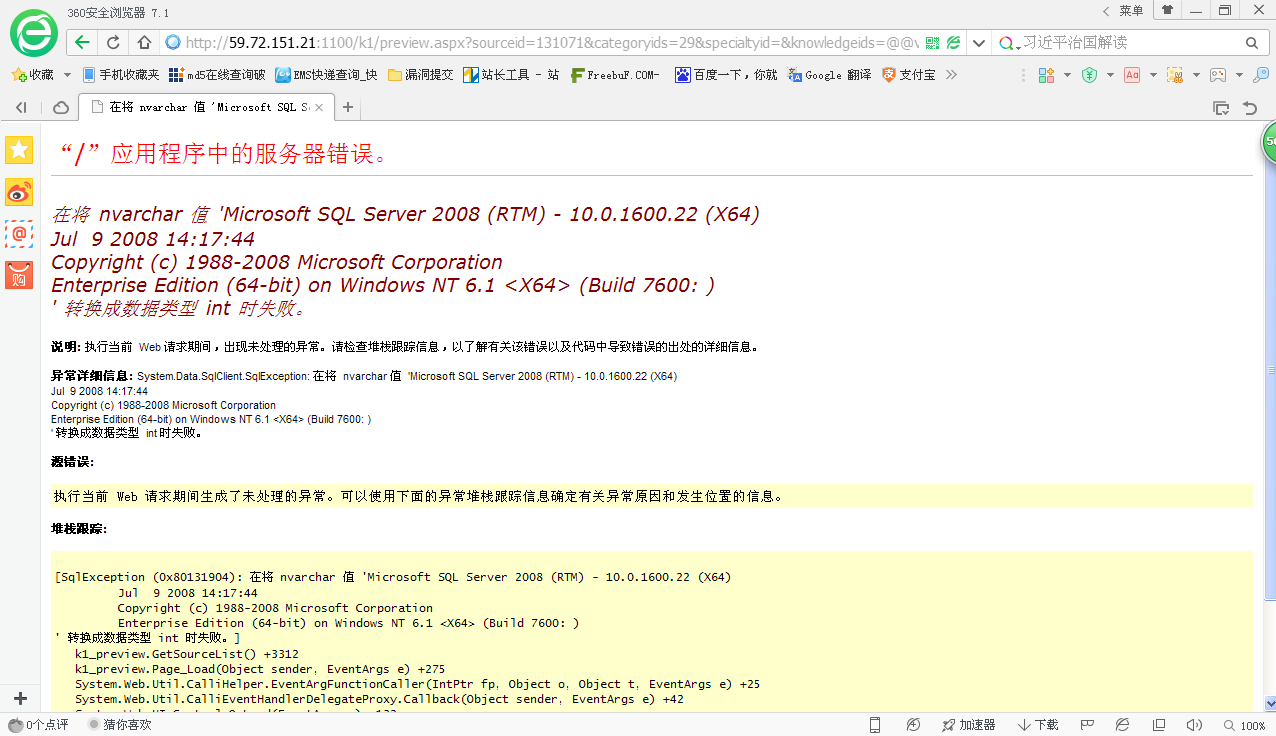The width and height of the screenshot is (1276, 736).
Task: Open search engine selector dropdown
Action: pos(1010,43)
